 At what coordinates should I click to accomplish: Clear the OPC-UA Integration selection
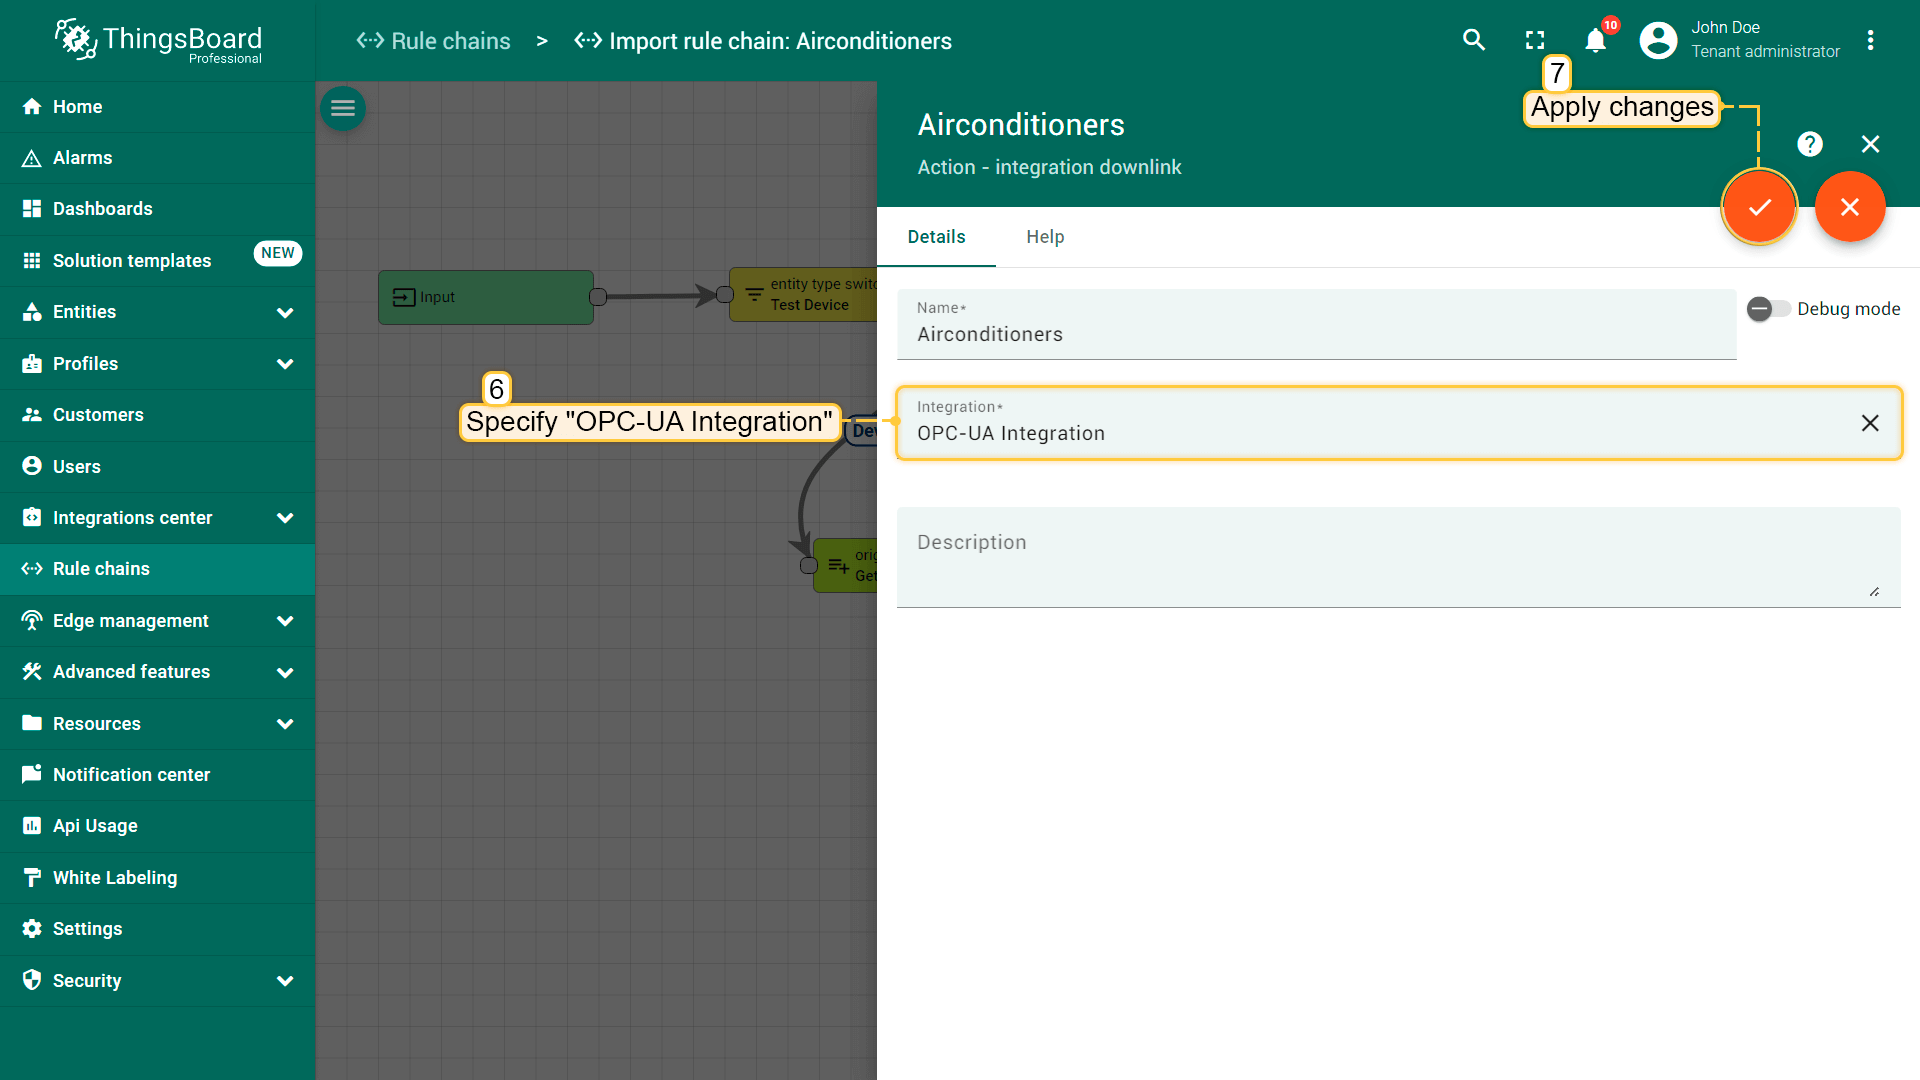[1870, 423]
